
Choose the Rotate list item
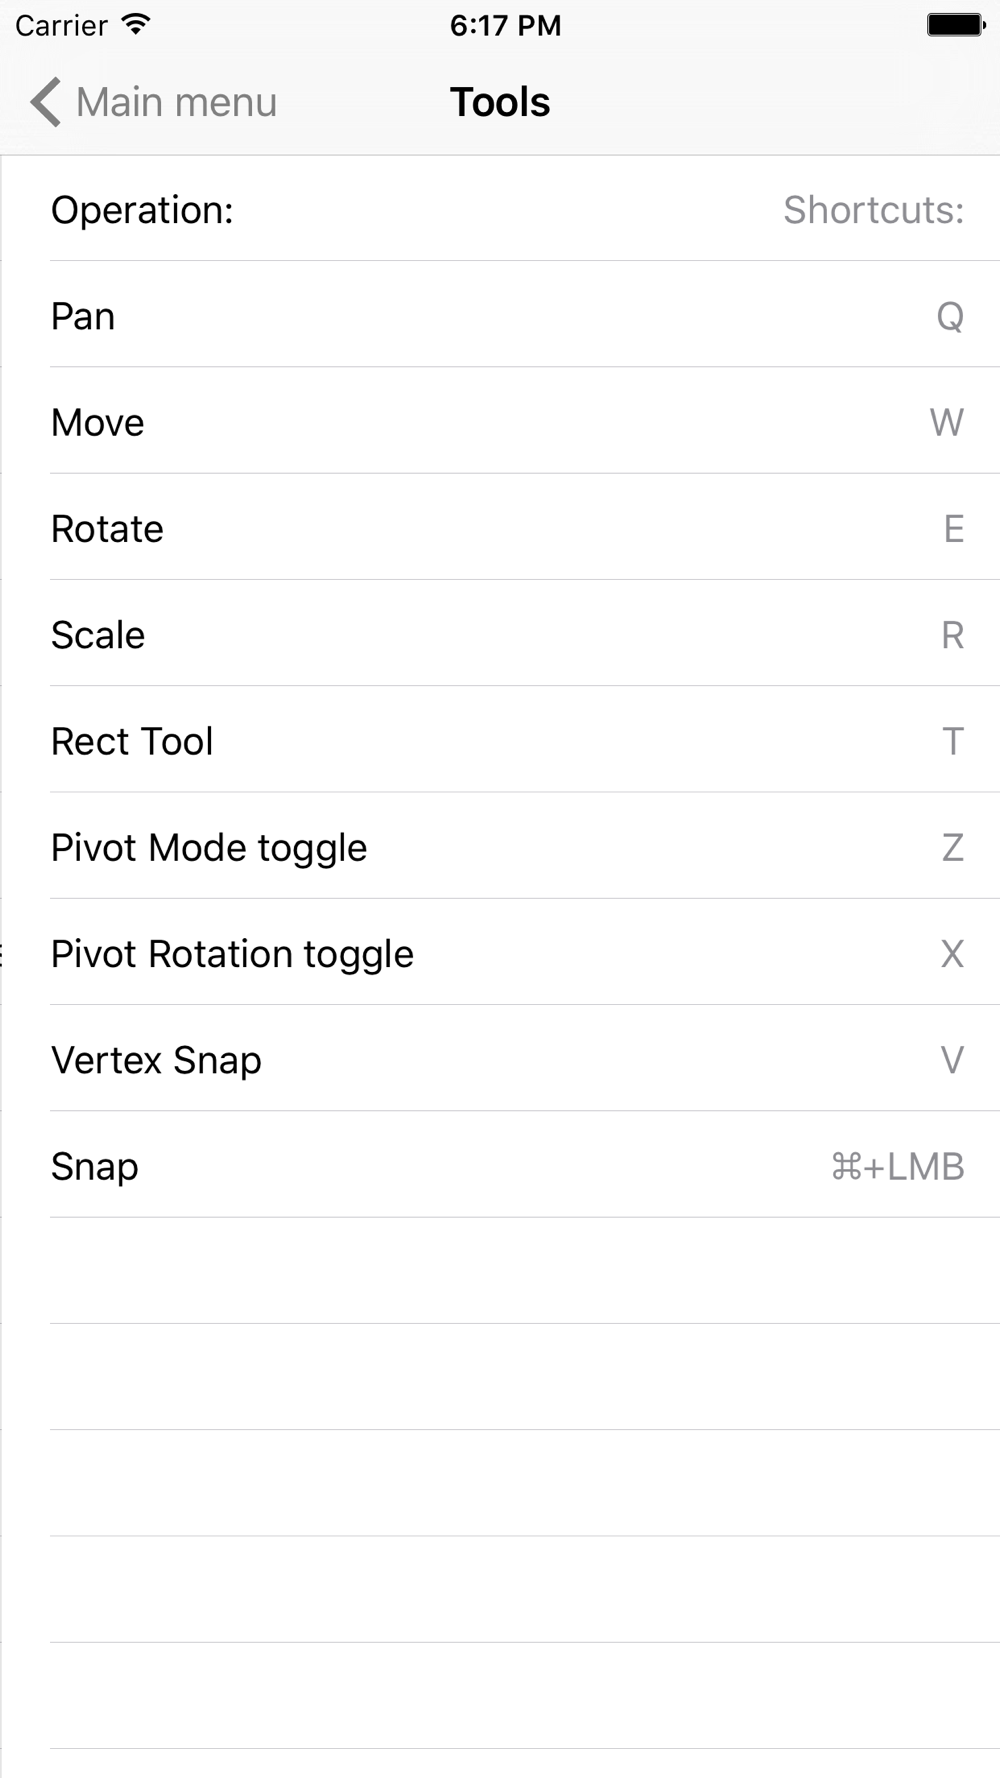(x=500, y=527)
